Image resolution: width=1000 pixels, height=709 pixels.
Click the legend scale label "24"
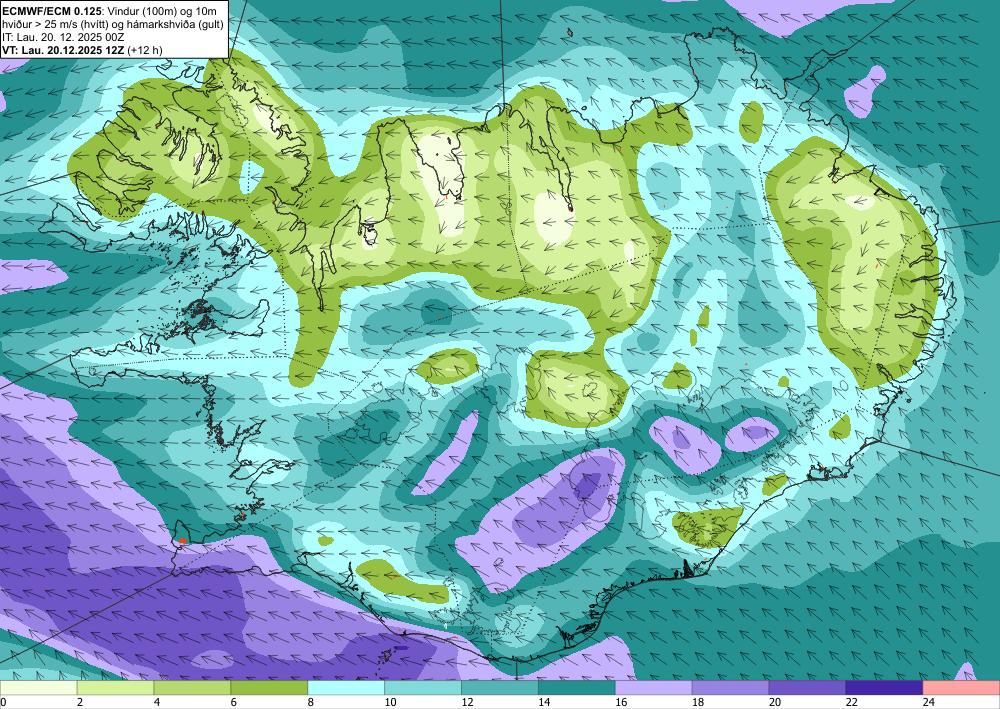coord(929,702)
